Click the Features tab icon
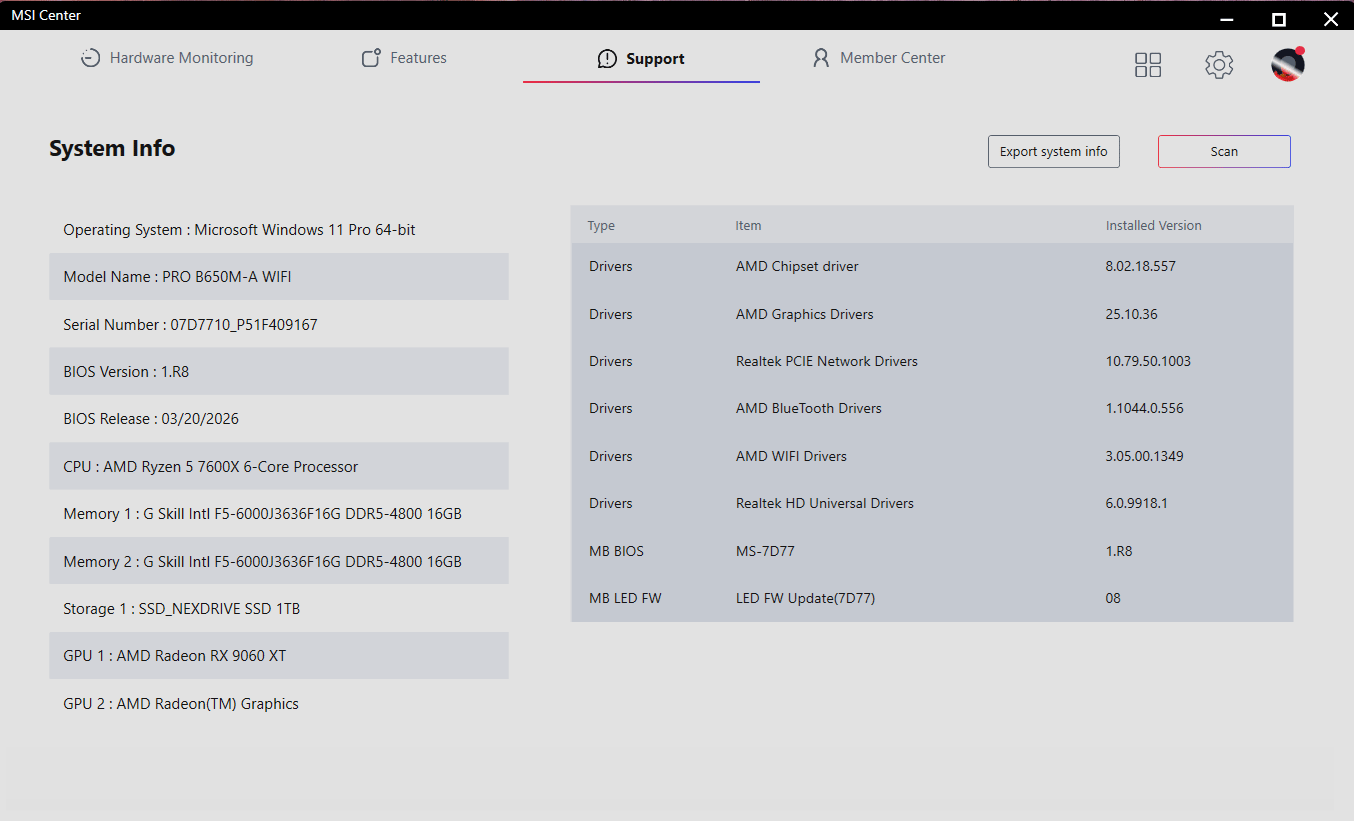This screenshot has width=1354, height=821. [x=371, y=58]
